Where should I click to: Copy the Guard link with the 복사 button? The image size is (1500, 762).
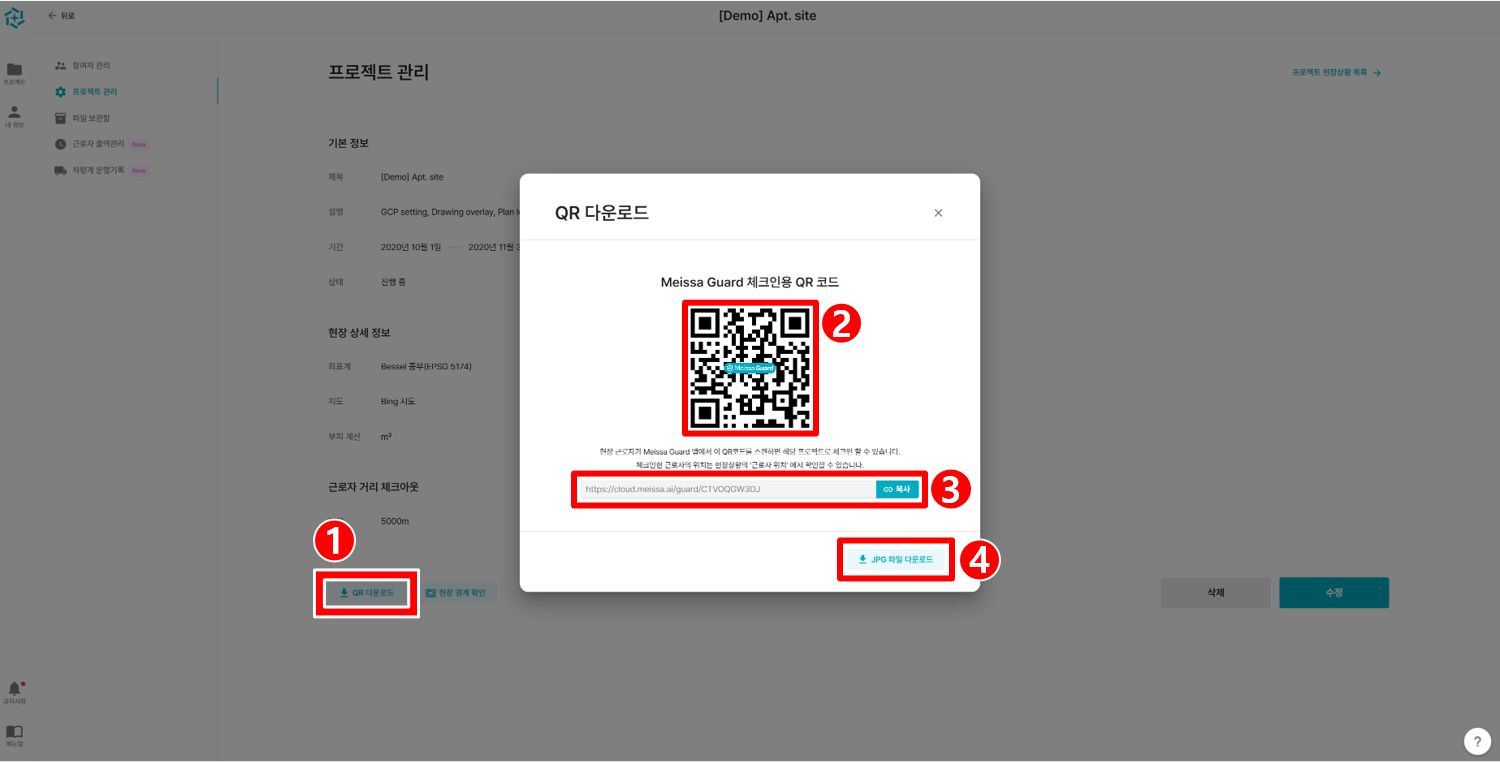coord(897,489)
